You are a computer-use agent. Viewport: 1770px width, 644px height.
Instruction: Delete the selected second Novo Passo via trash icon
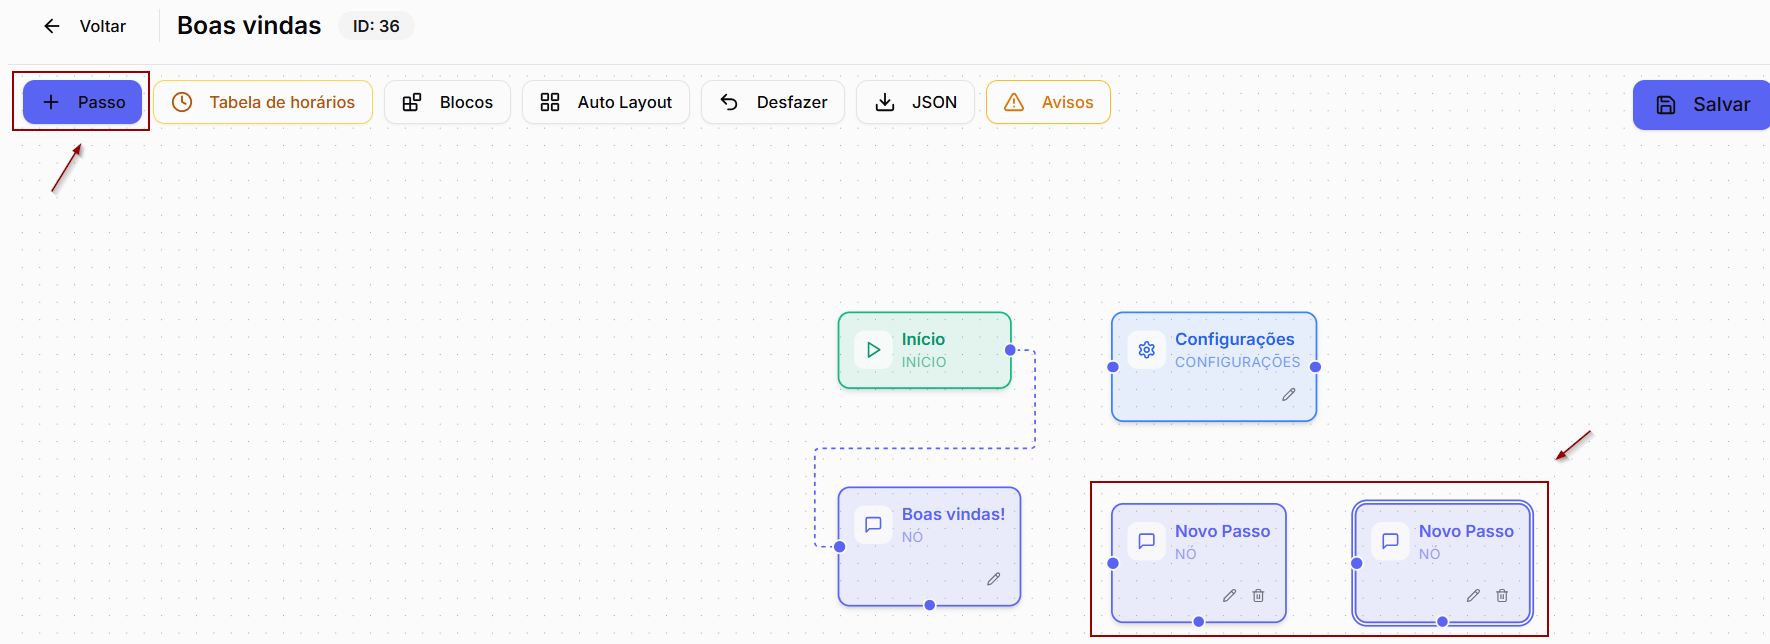1502,596
